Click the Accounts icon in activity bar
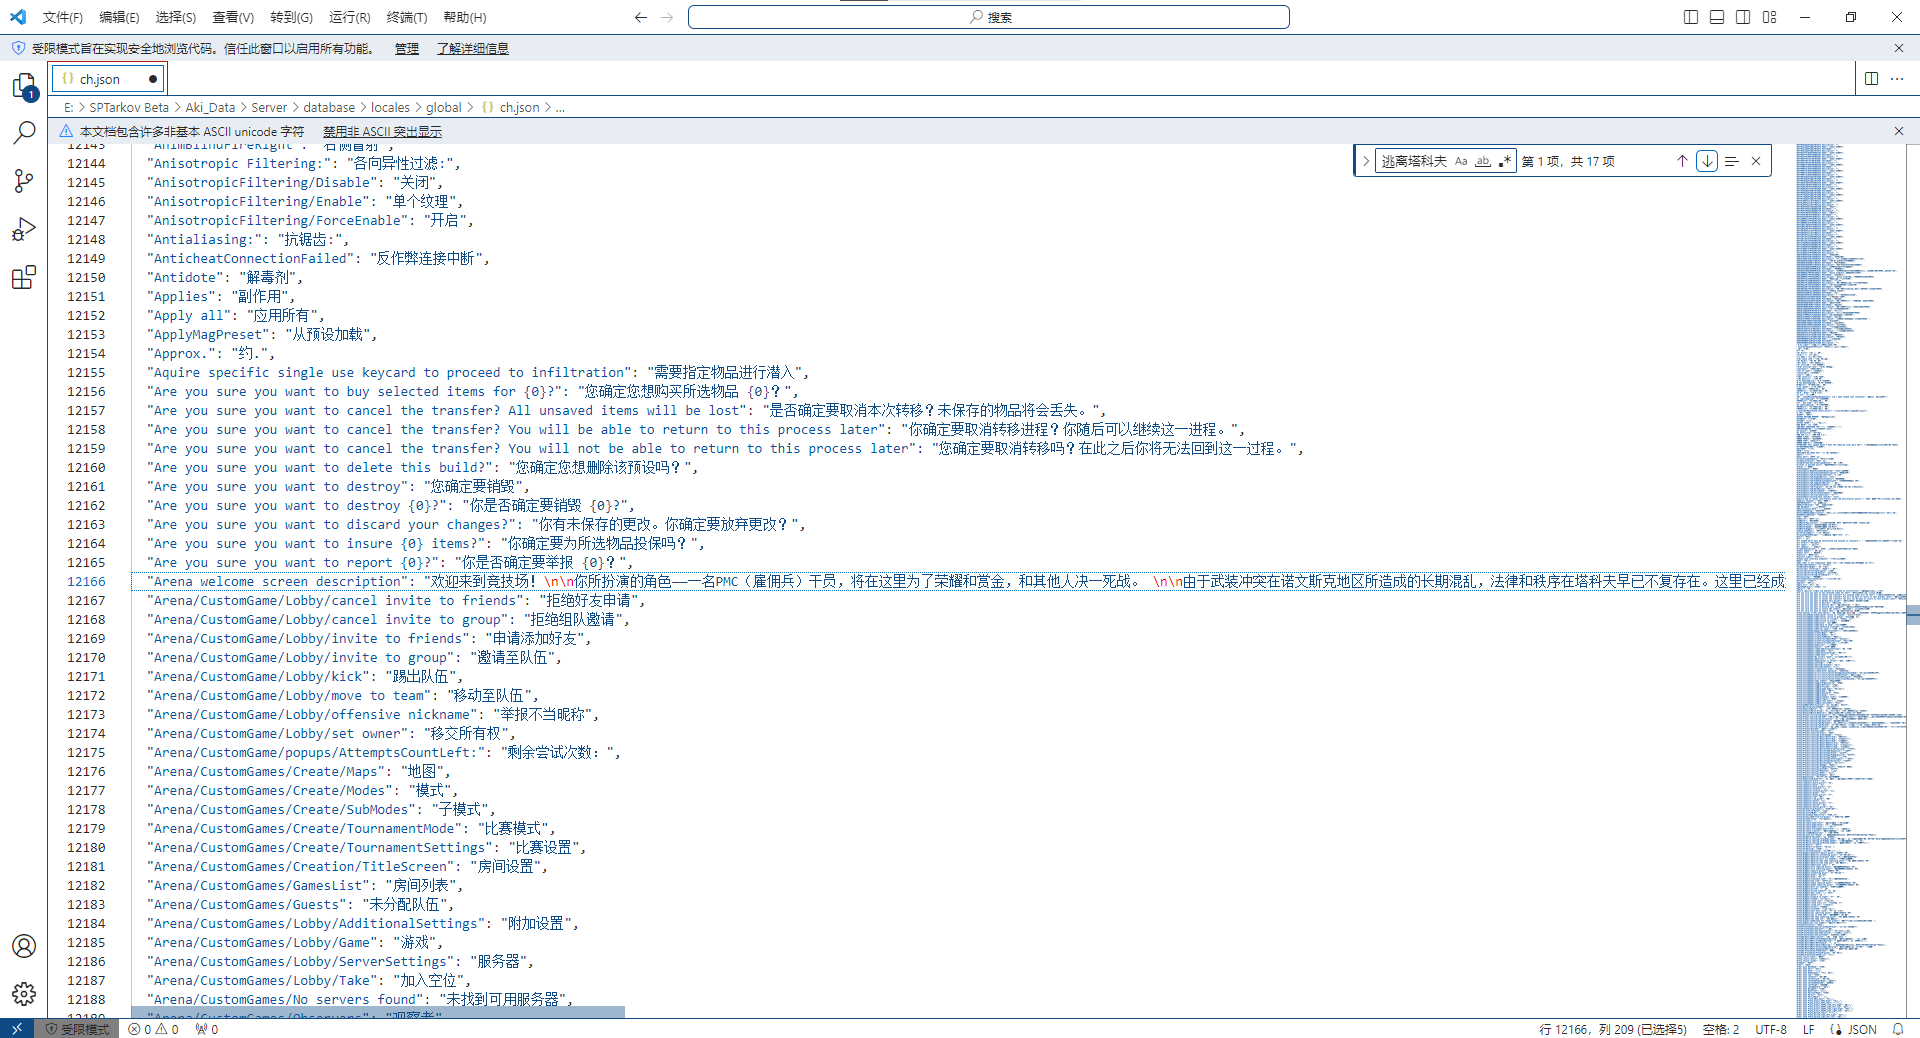 click(24, 946)
